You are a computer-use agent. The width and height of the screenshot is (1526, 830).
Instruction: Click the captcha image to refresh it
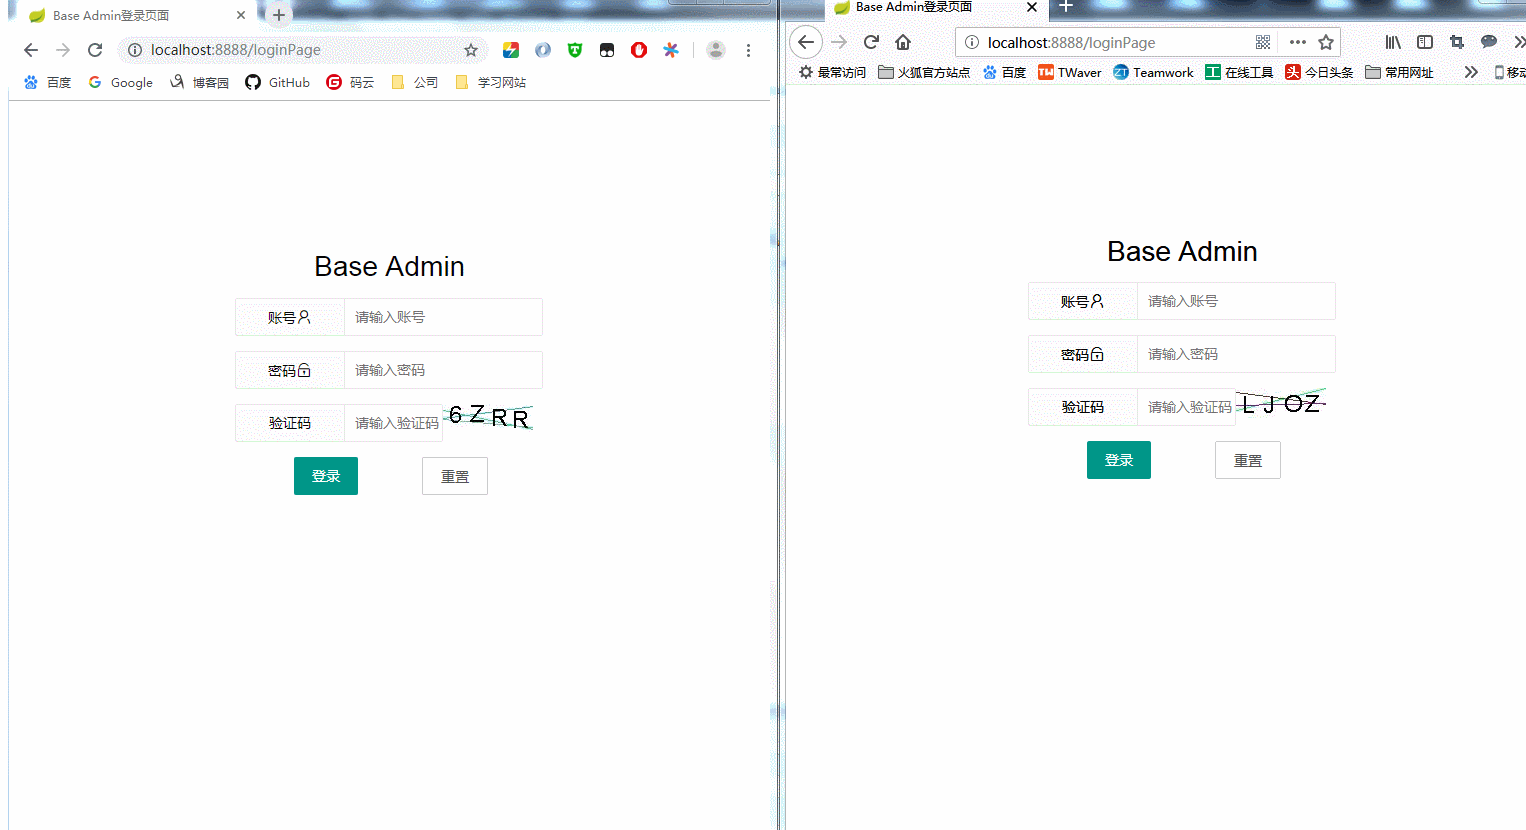point(489,416)
